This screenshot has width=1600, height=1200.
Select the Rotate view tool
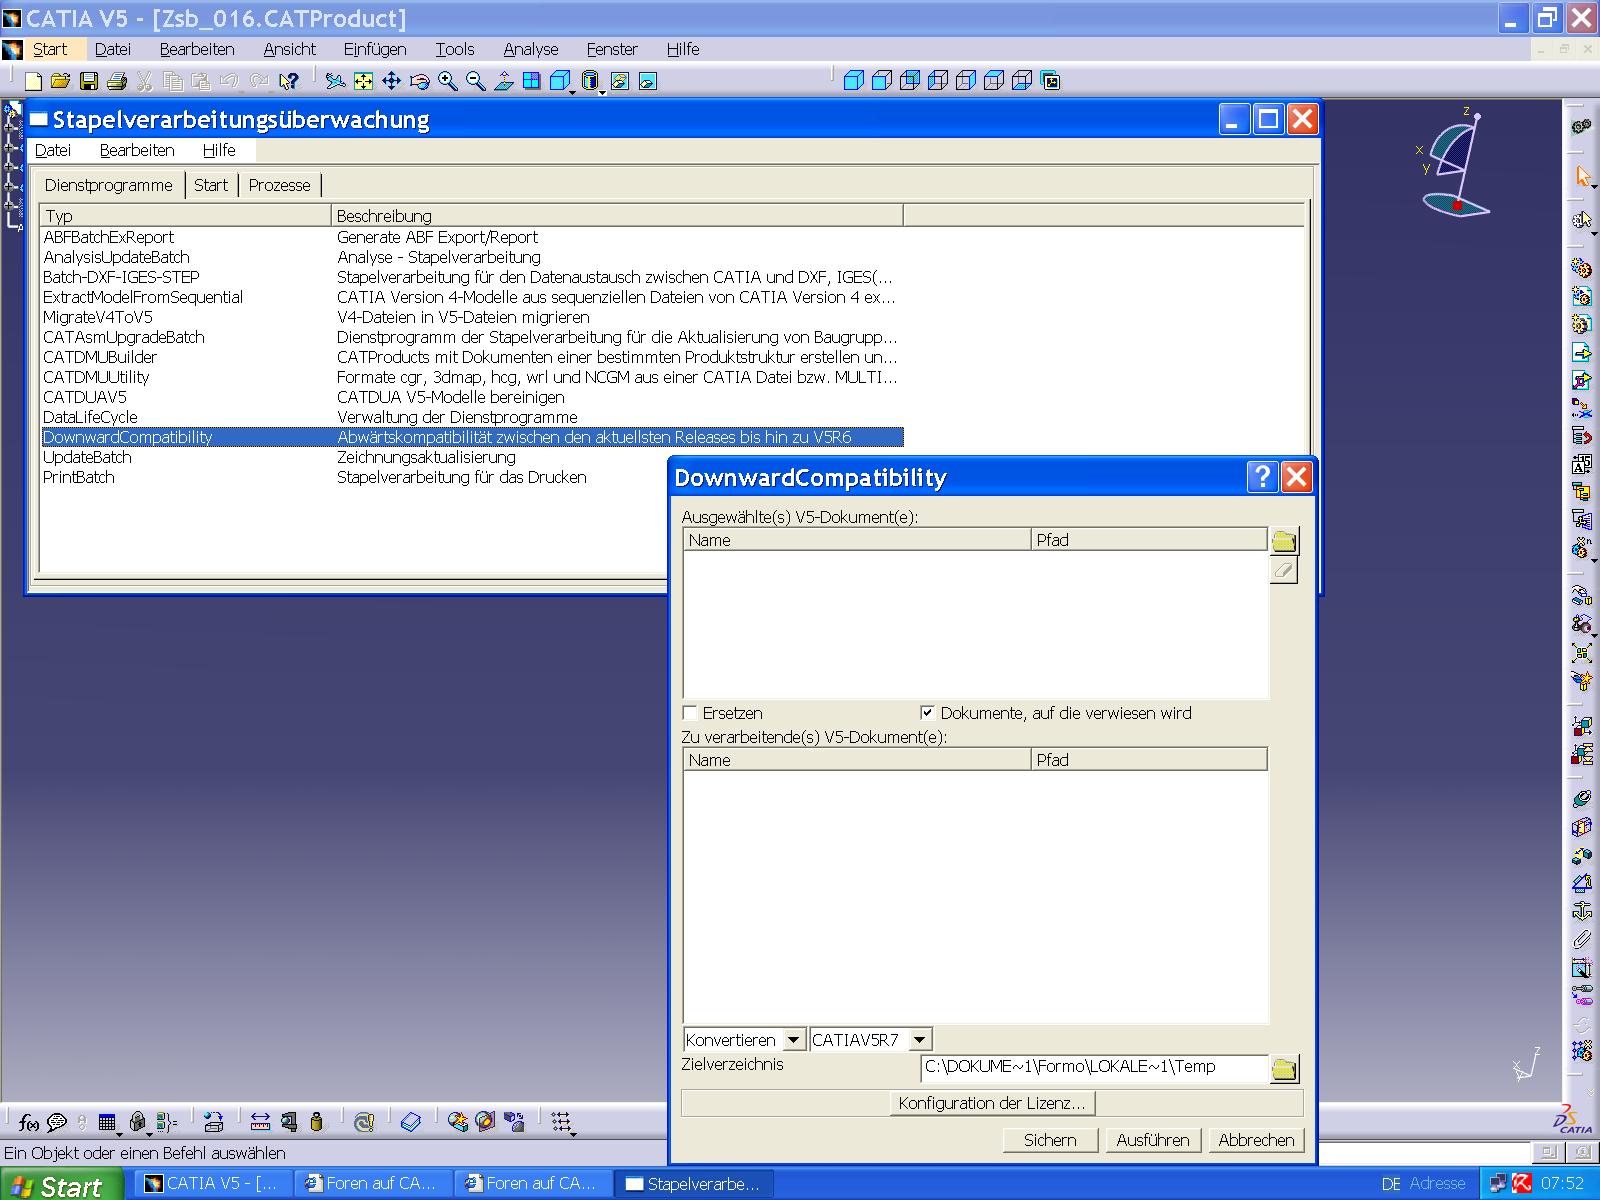[x=419, y=81]
